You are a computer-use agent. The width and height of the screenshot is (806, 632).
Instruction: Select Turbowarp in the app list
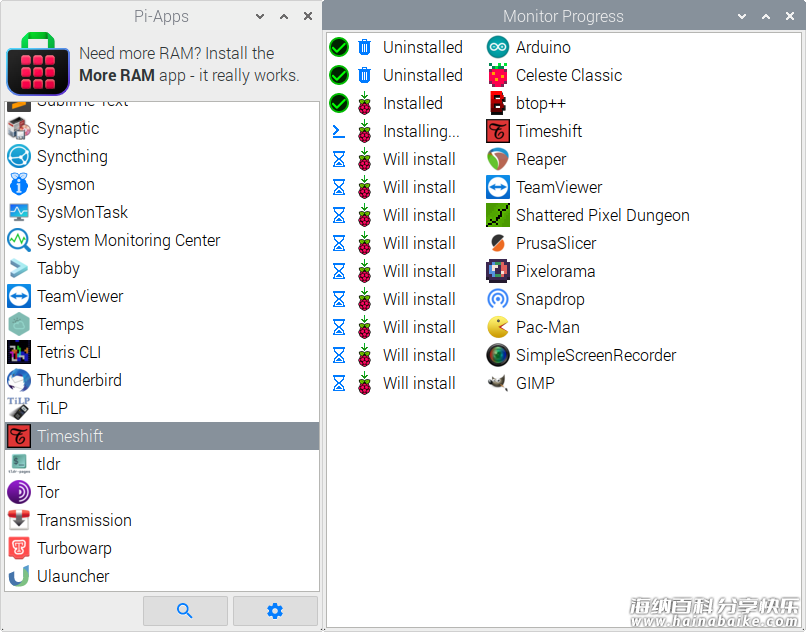tap(162, 548)
